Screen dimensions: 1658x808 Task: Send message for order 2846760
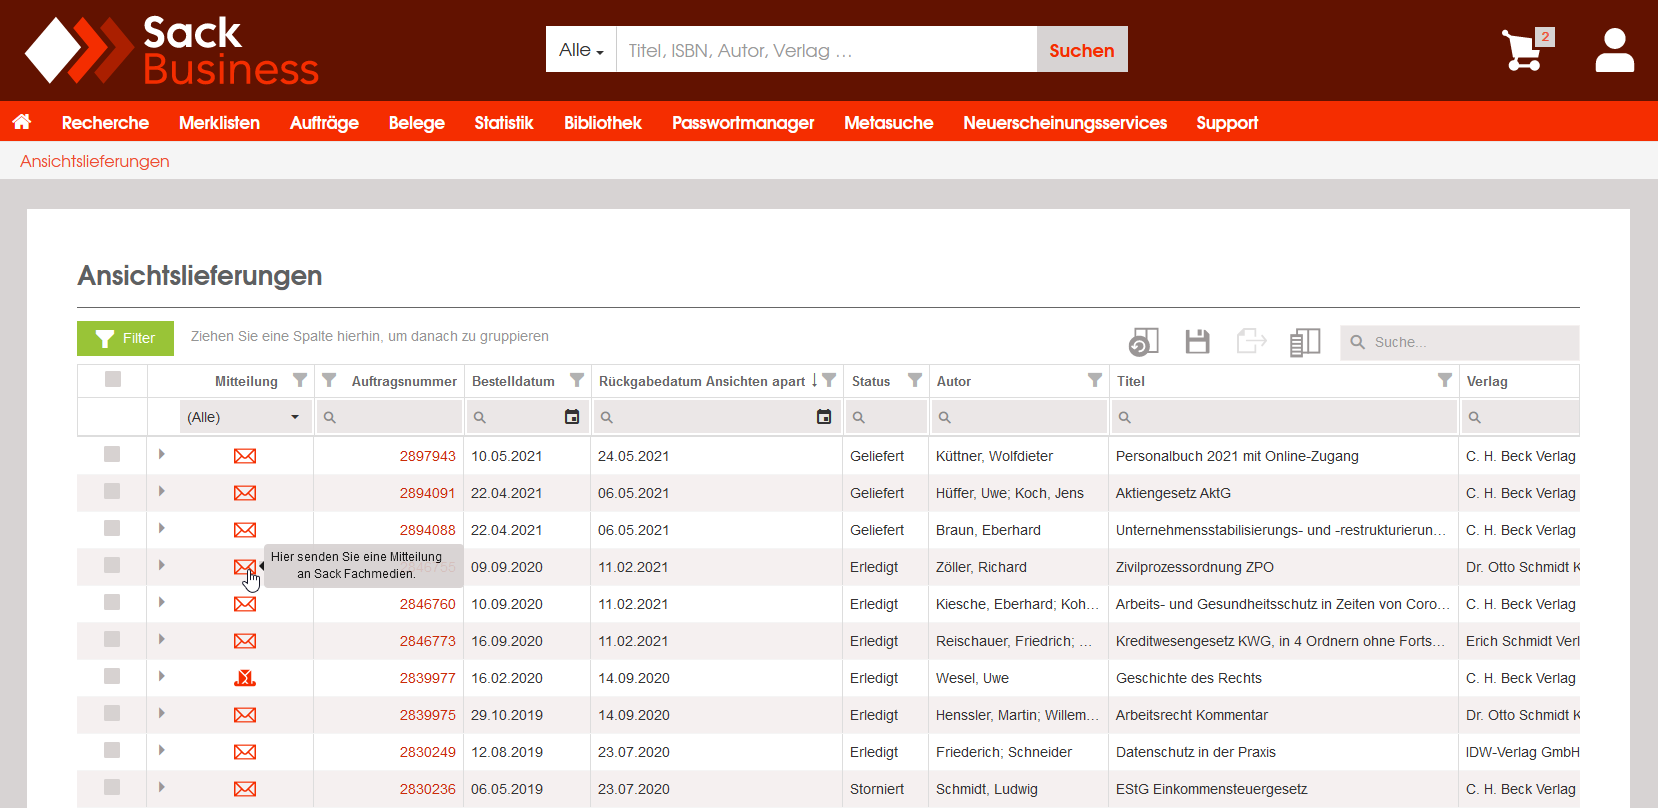click(245, 604)
